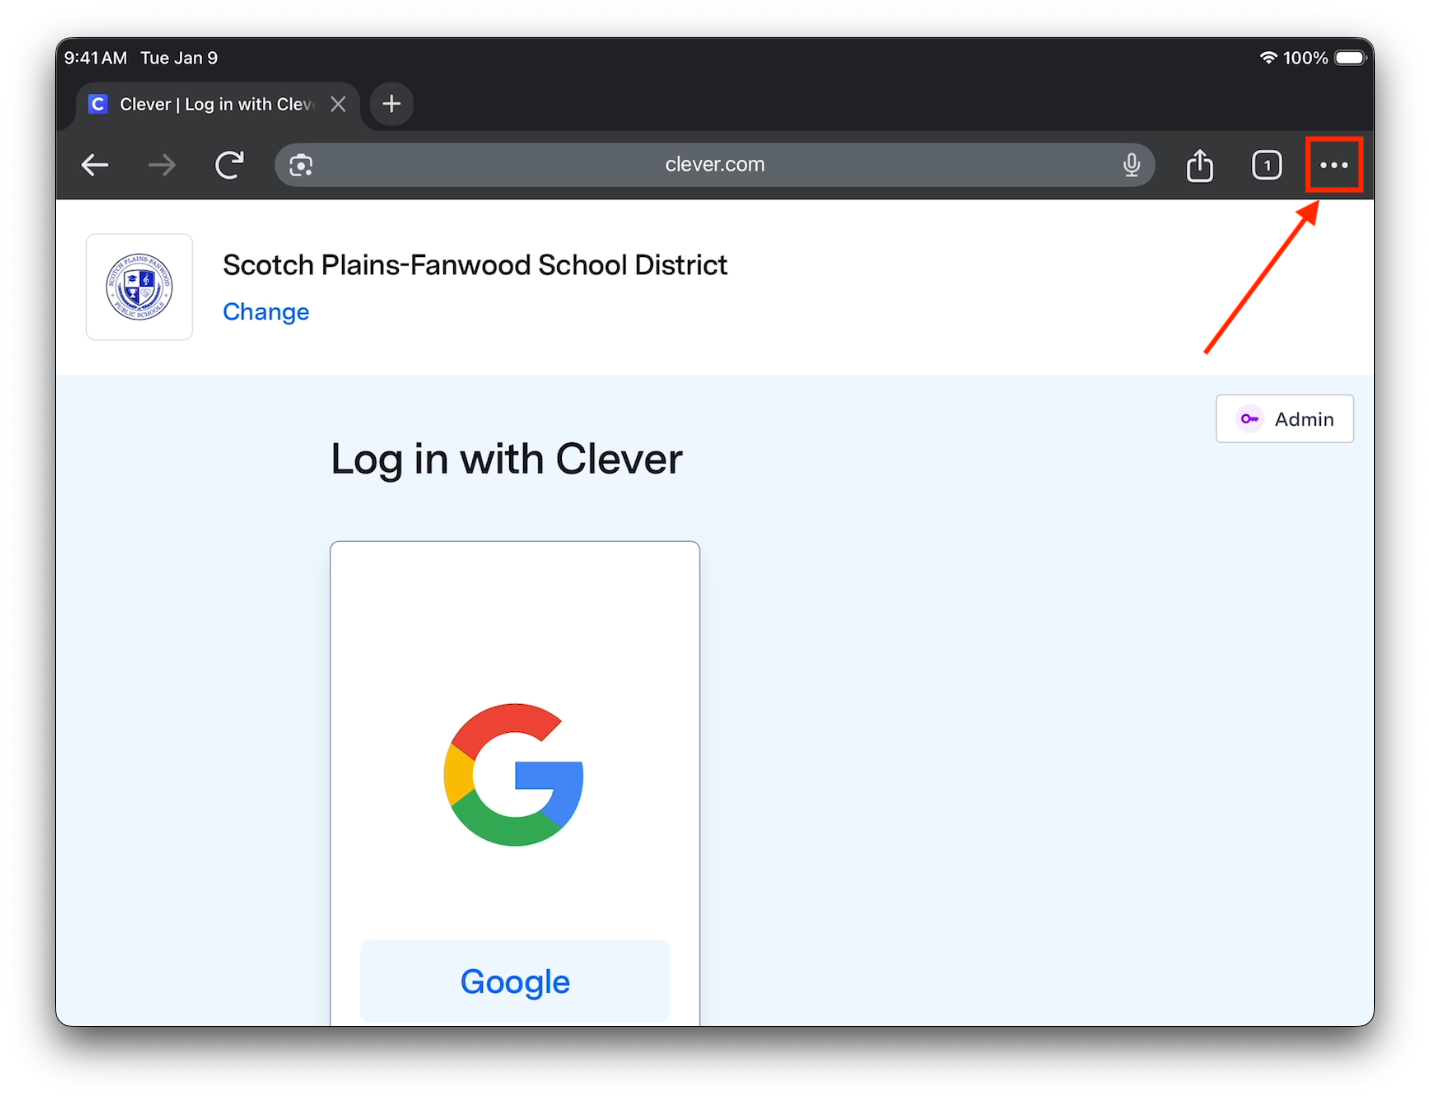This screenshot has width=1430, height=1100.
Task: Click the Clever favicon on the tab
Action: click(98, 104)
